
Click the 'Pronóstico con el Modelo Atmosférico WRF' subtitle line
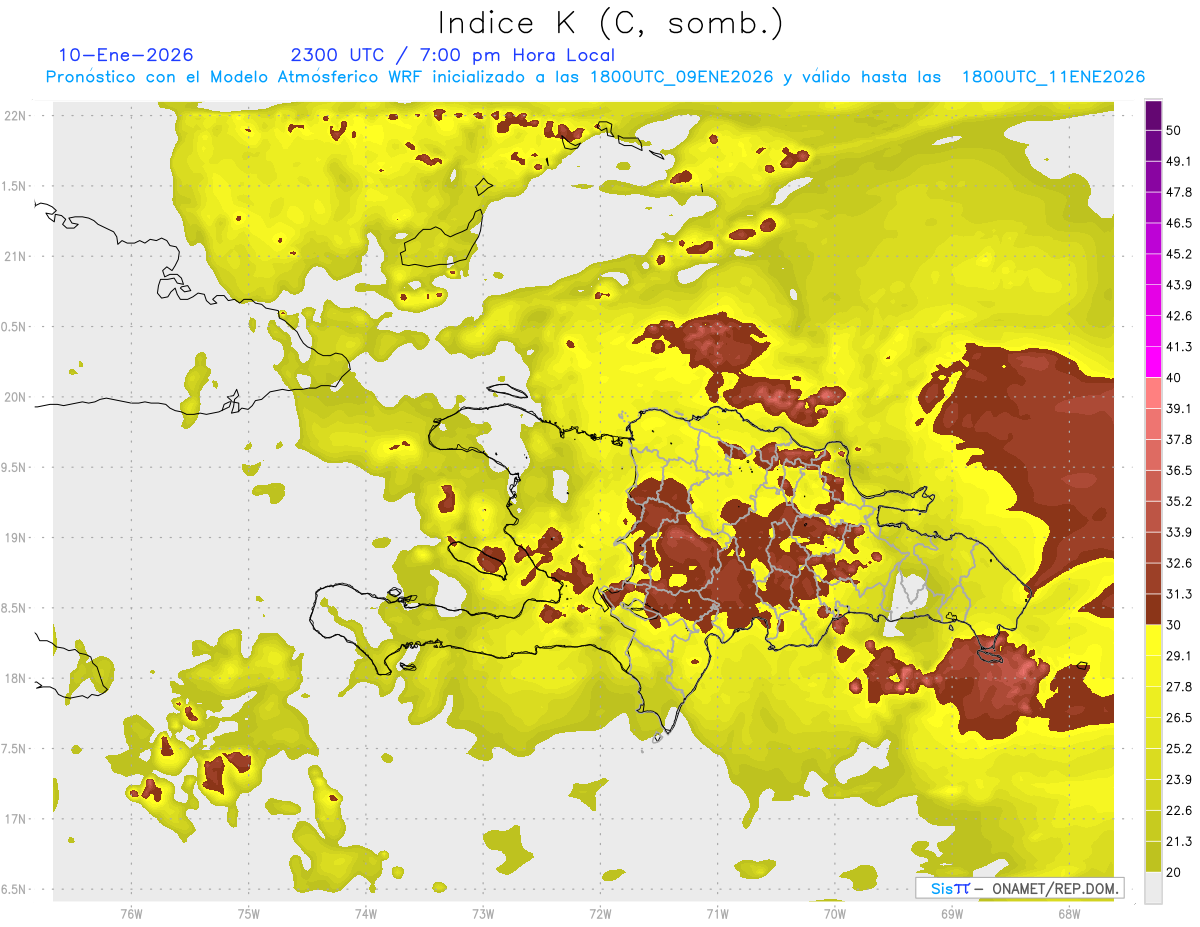(x=595, y=77)
